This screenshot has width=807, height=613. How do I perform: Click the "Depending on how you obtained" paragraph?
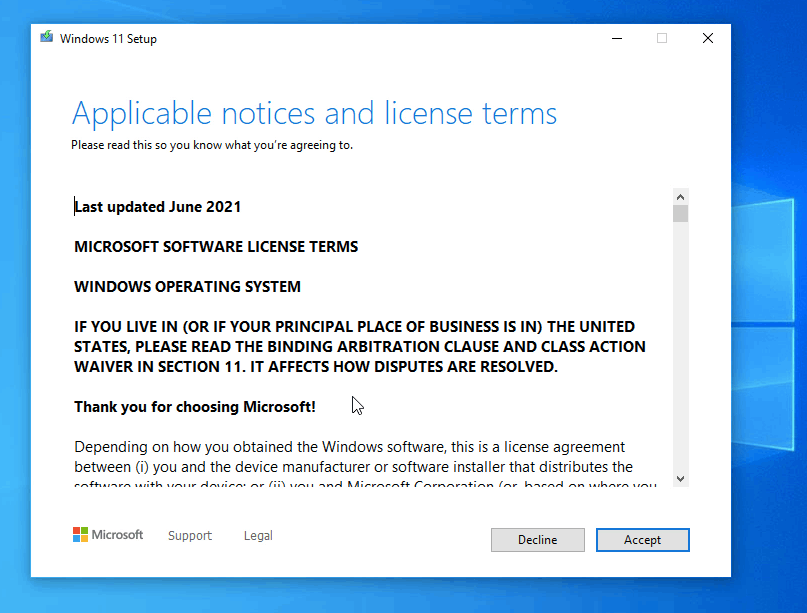365,466
